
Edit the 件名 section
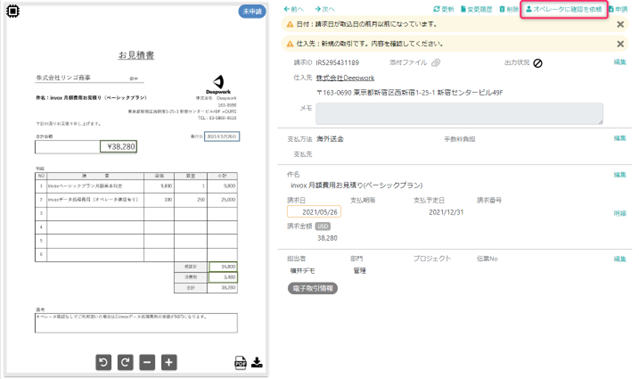620,174
